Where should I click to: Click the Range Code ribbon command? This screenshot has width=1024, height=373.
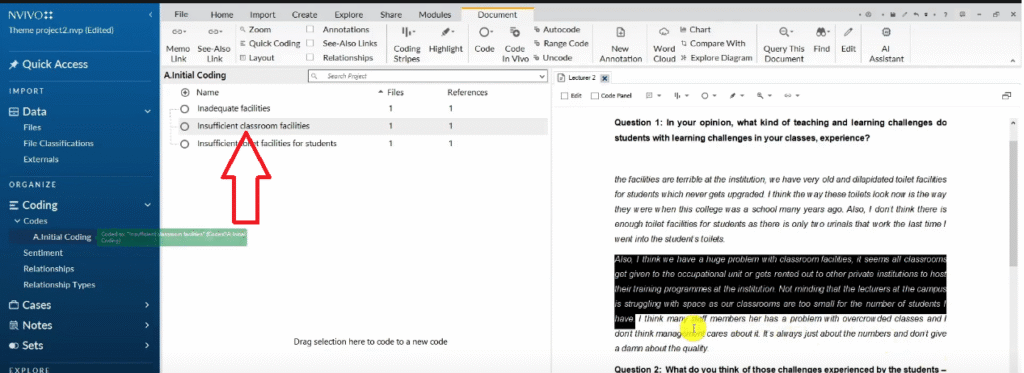coord(561,44)
